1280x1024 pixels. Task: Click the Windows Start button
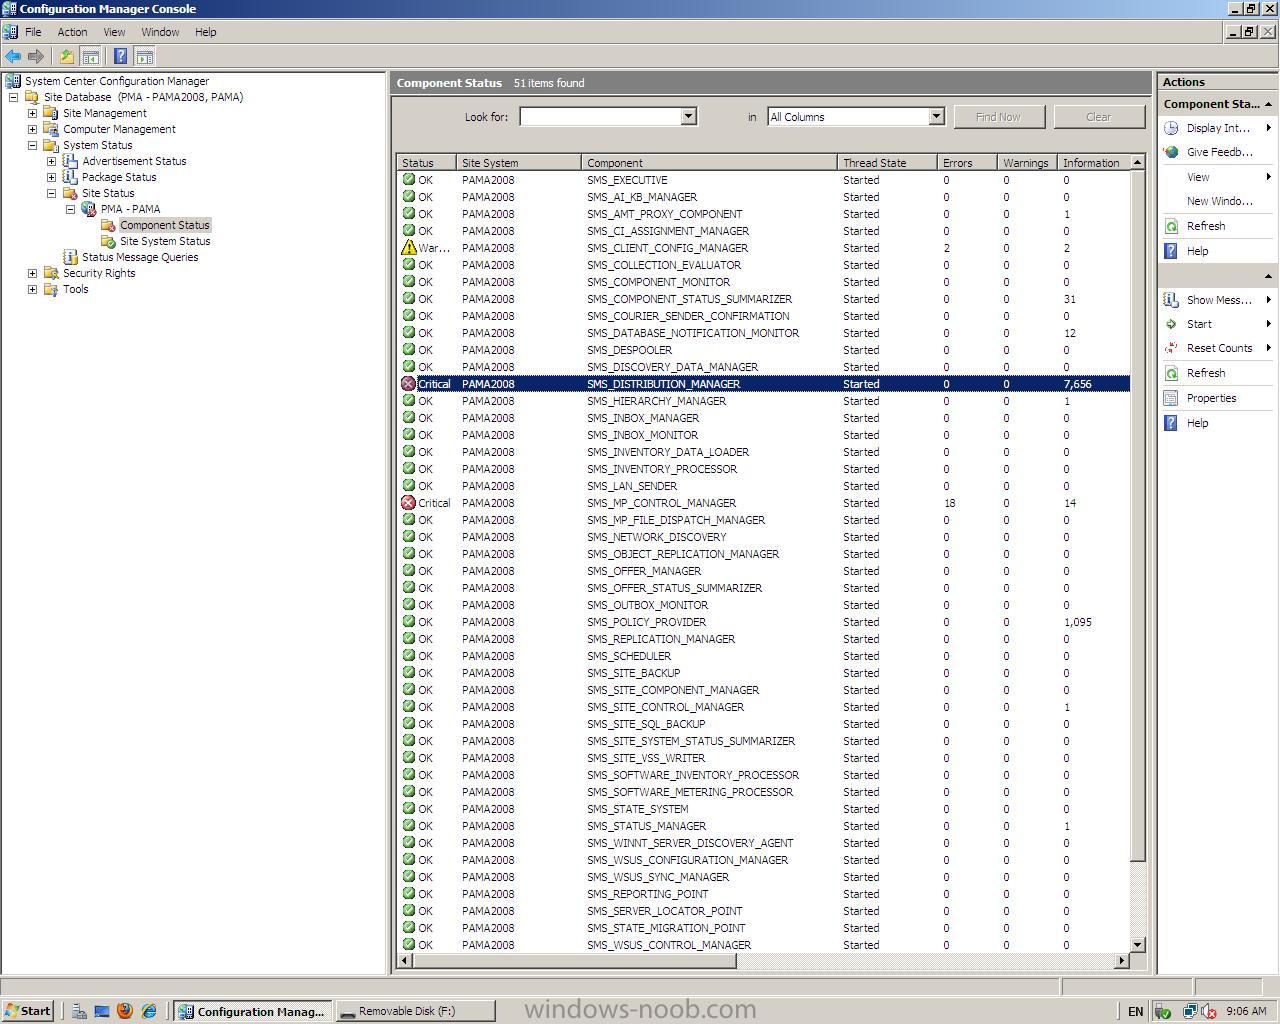(27, 1011)
